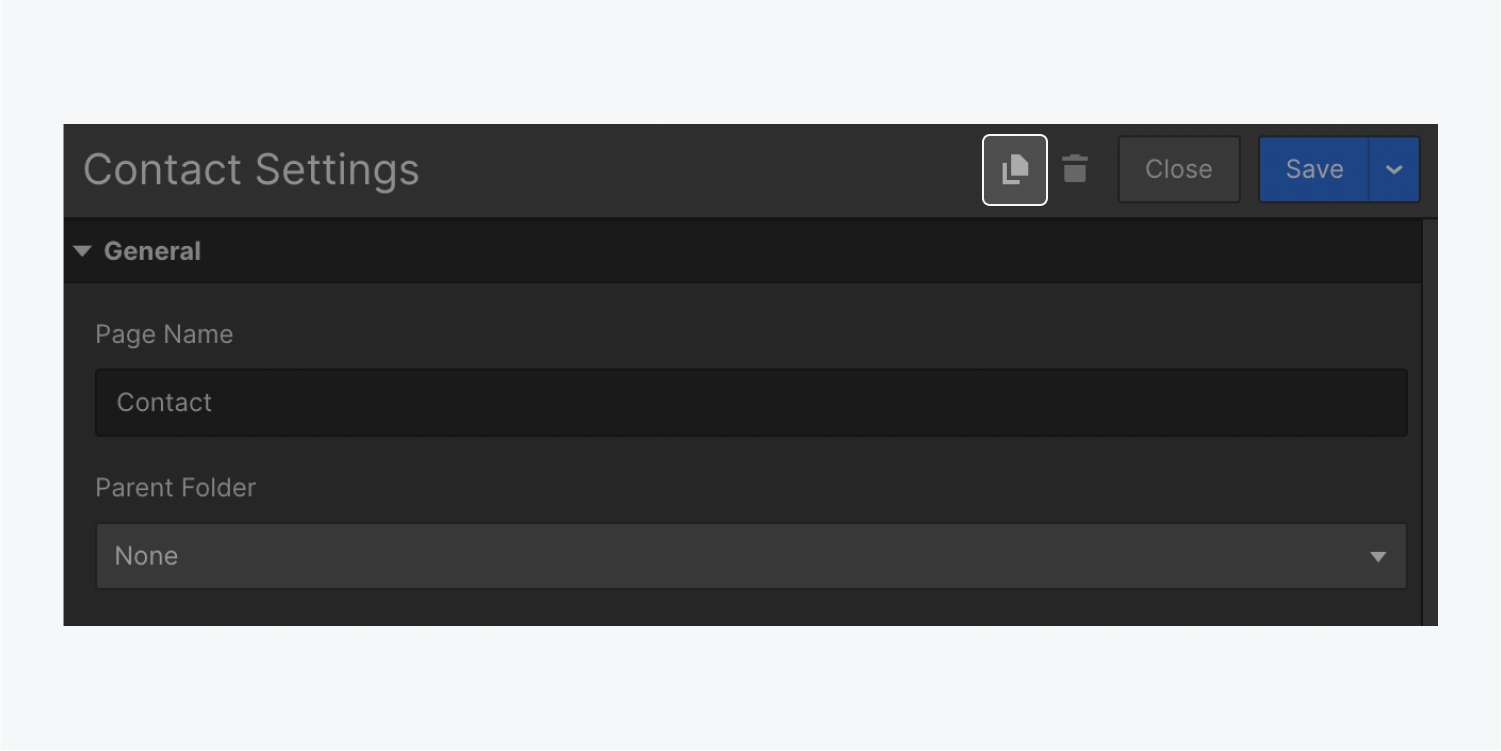
Task: Close the Contact Settings panel
Action: tap(1179, 170)
